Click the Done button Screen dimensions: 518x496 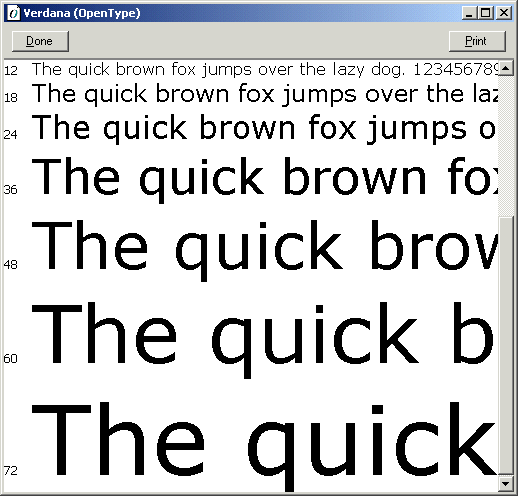40,41
